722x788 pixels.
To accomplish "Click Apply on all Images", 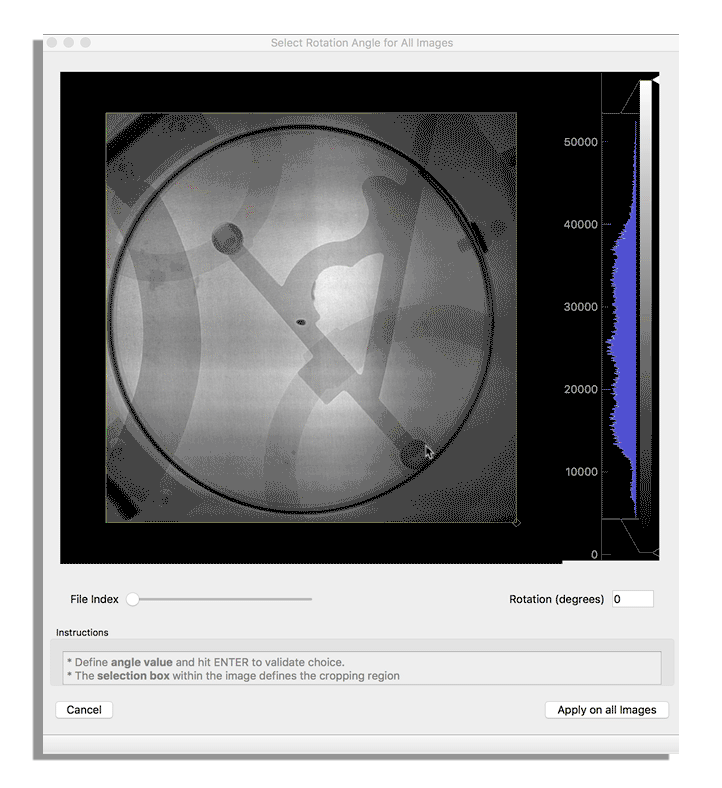I will point(606,710).
